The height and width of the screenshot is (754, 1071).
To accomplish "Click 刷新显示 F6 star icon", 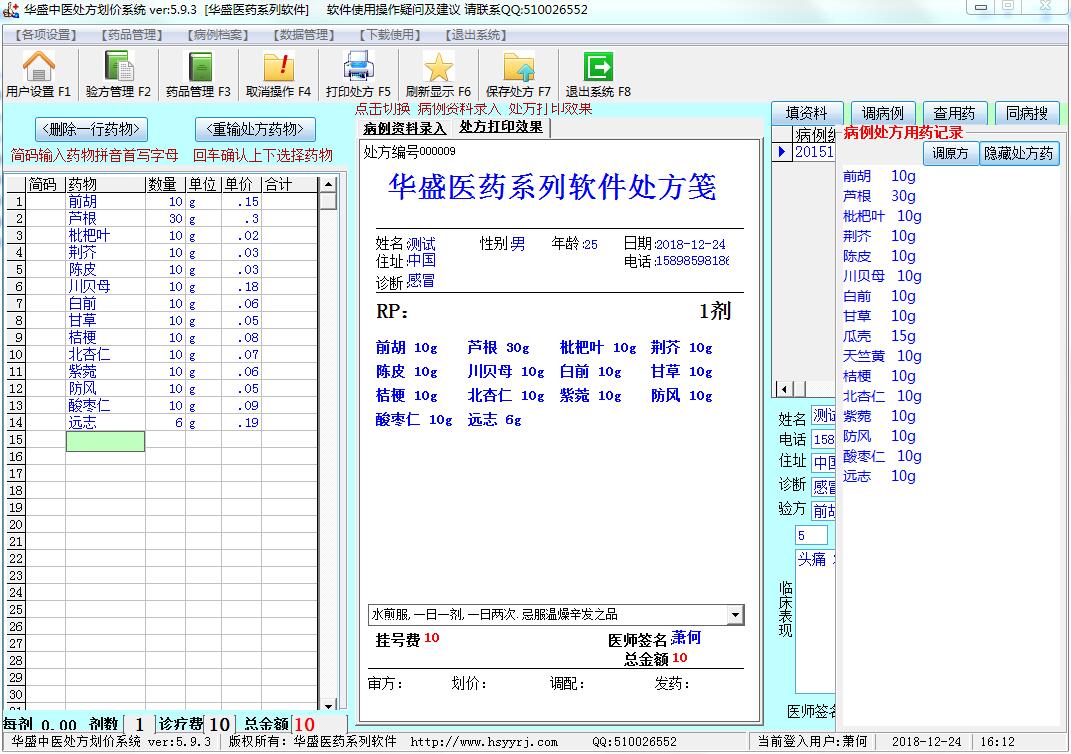I will click(x=439, y=66).
